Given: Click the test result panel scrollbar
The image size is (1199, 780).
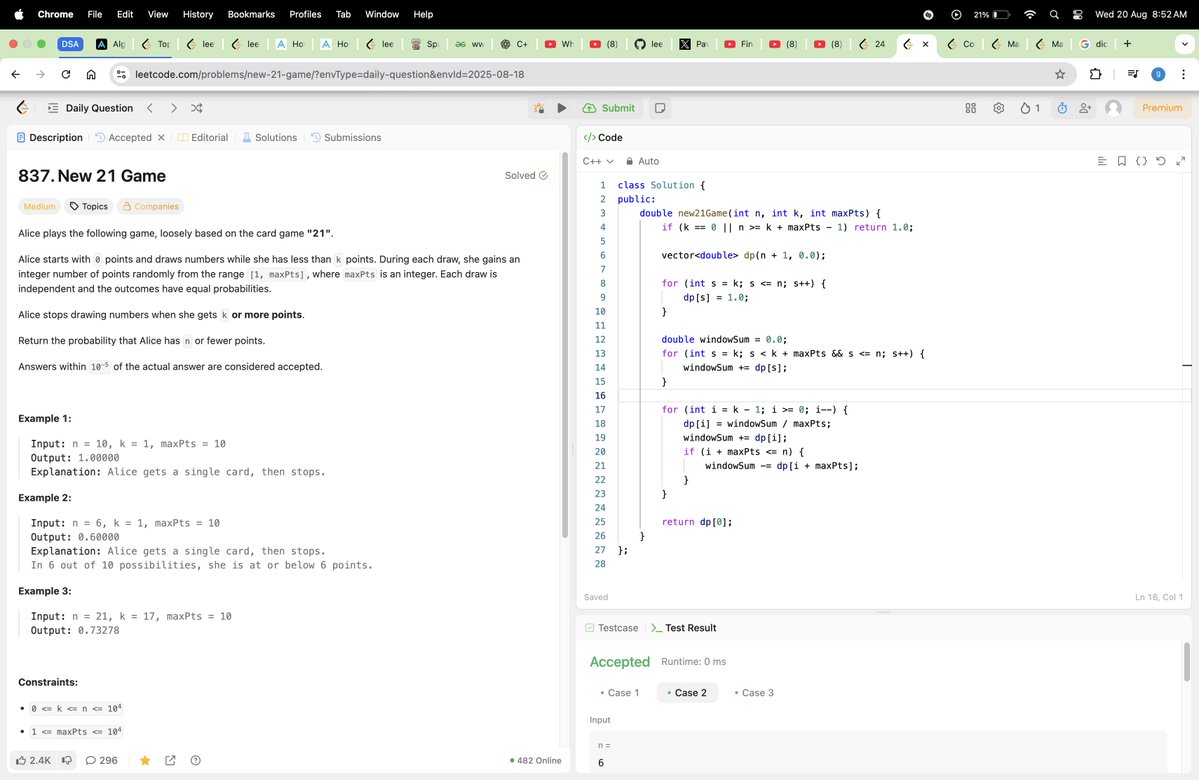Looking at the screenshot, I should click(x=1187, y=662).
